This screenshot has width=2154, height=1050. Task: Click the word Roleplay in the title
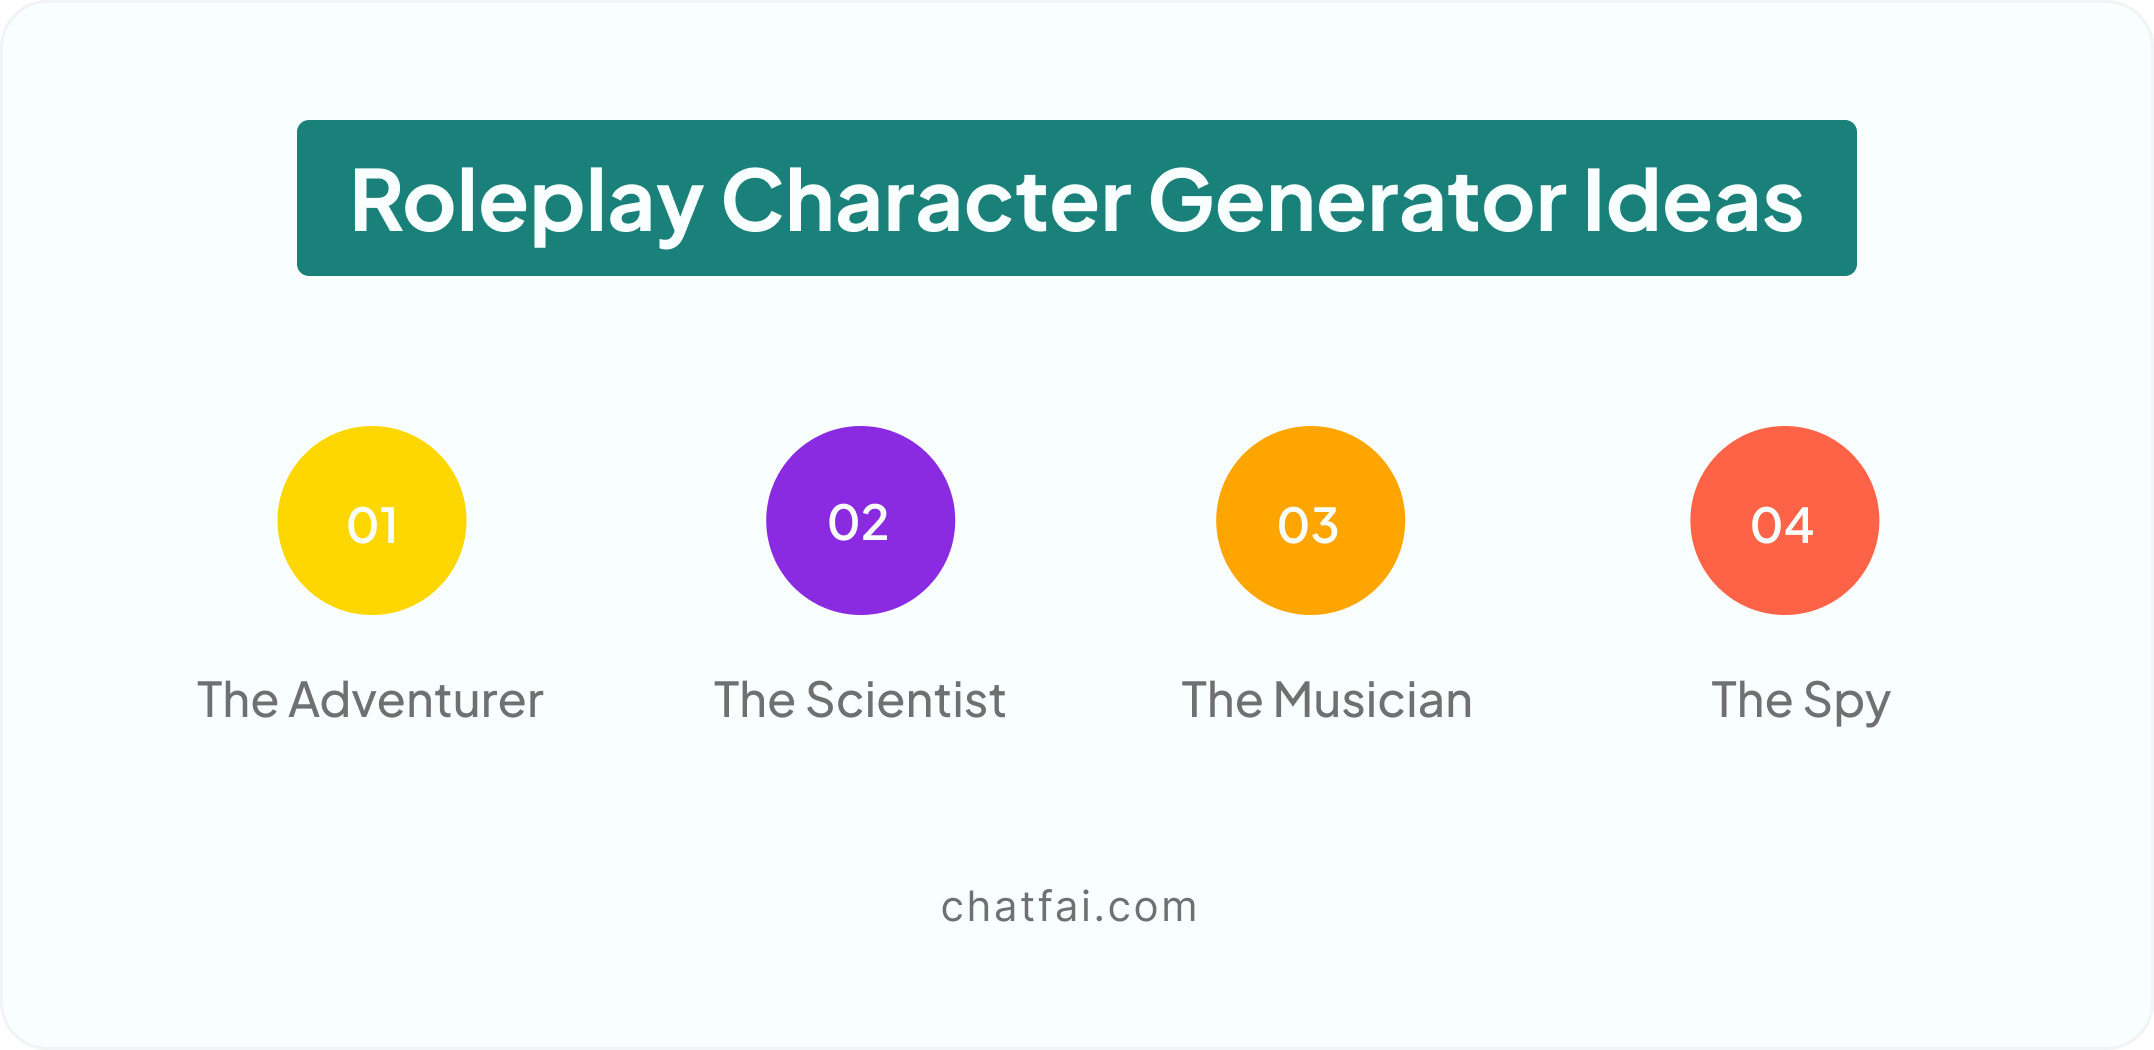tap(526, 203)
